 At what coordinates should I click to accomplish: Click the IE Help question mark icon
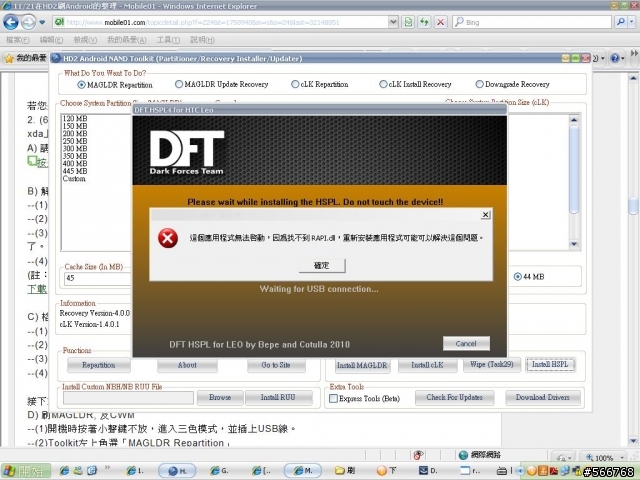(x=615, y=58)
